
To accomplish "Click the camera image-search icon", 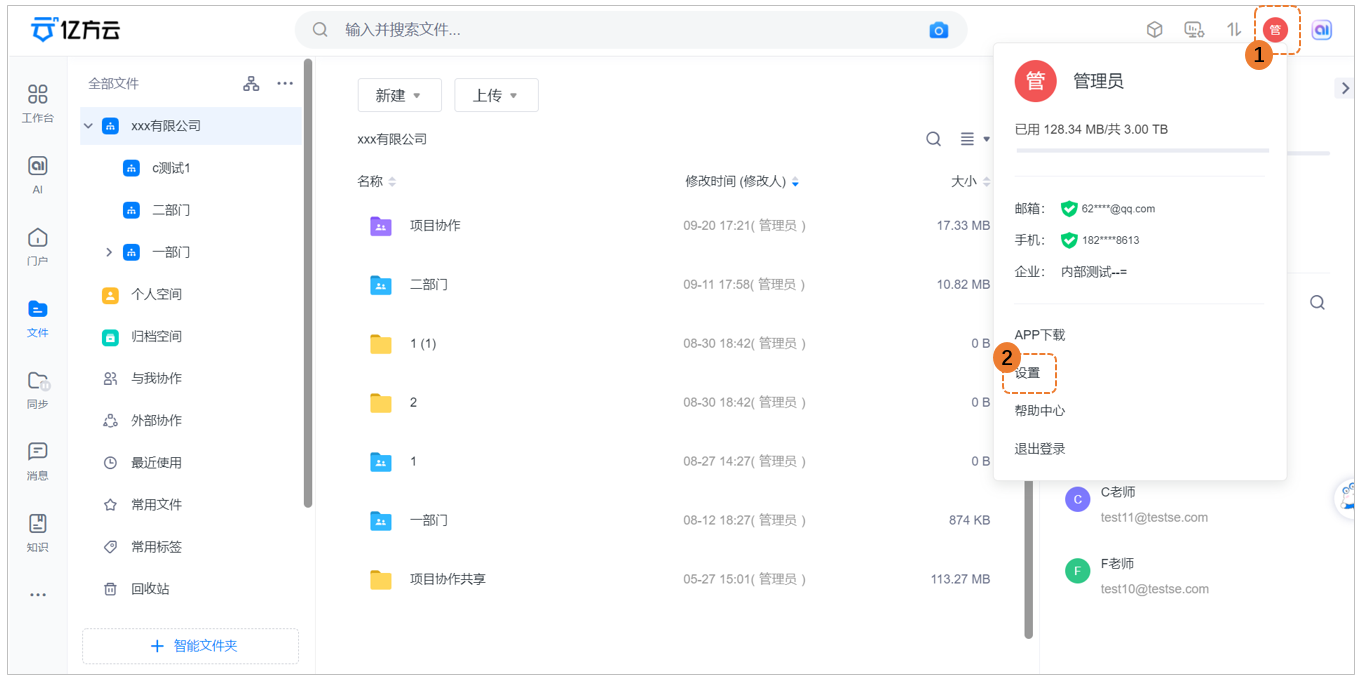I will click(x=938, y=30).
